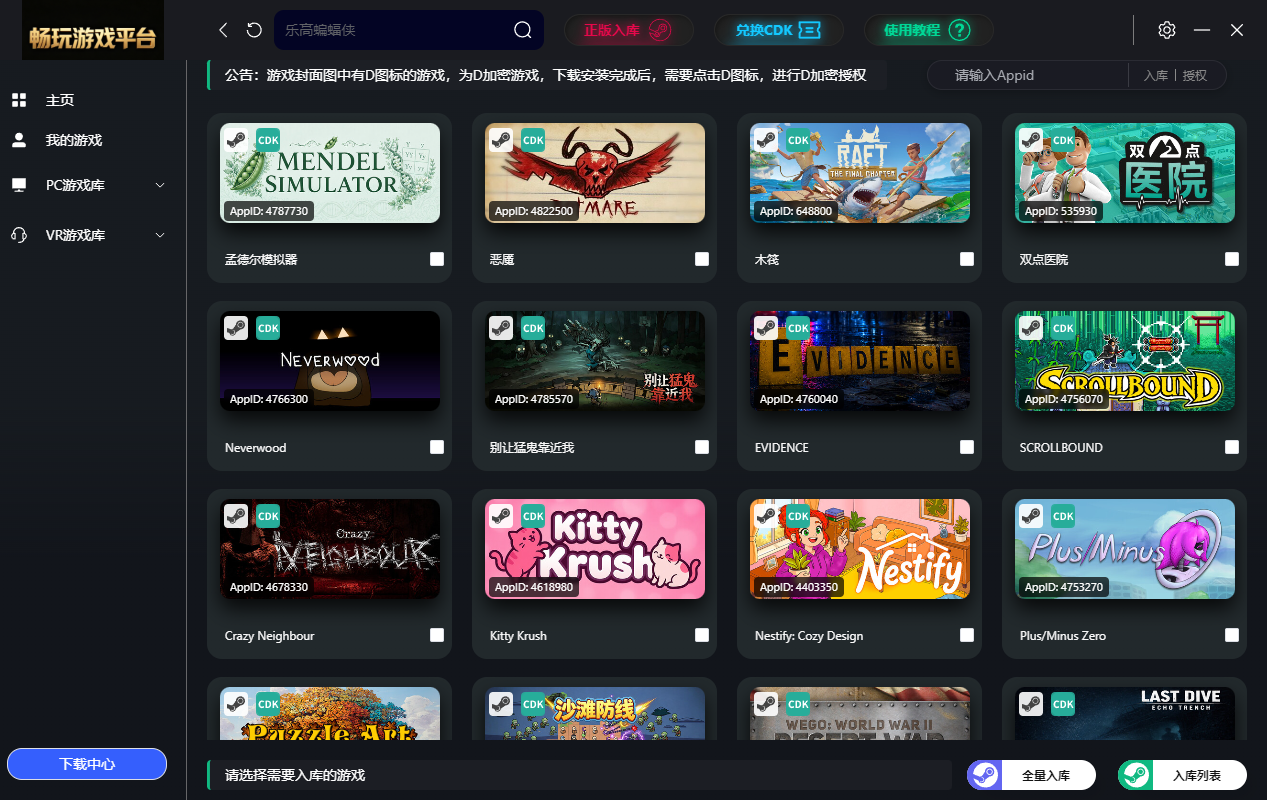Click the Steam icon on Desert War cover
Image resolution: width=1267 pixels, height=800 pixels.
point(766,704)
